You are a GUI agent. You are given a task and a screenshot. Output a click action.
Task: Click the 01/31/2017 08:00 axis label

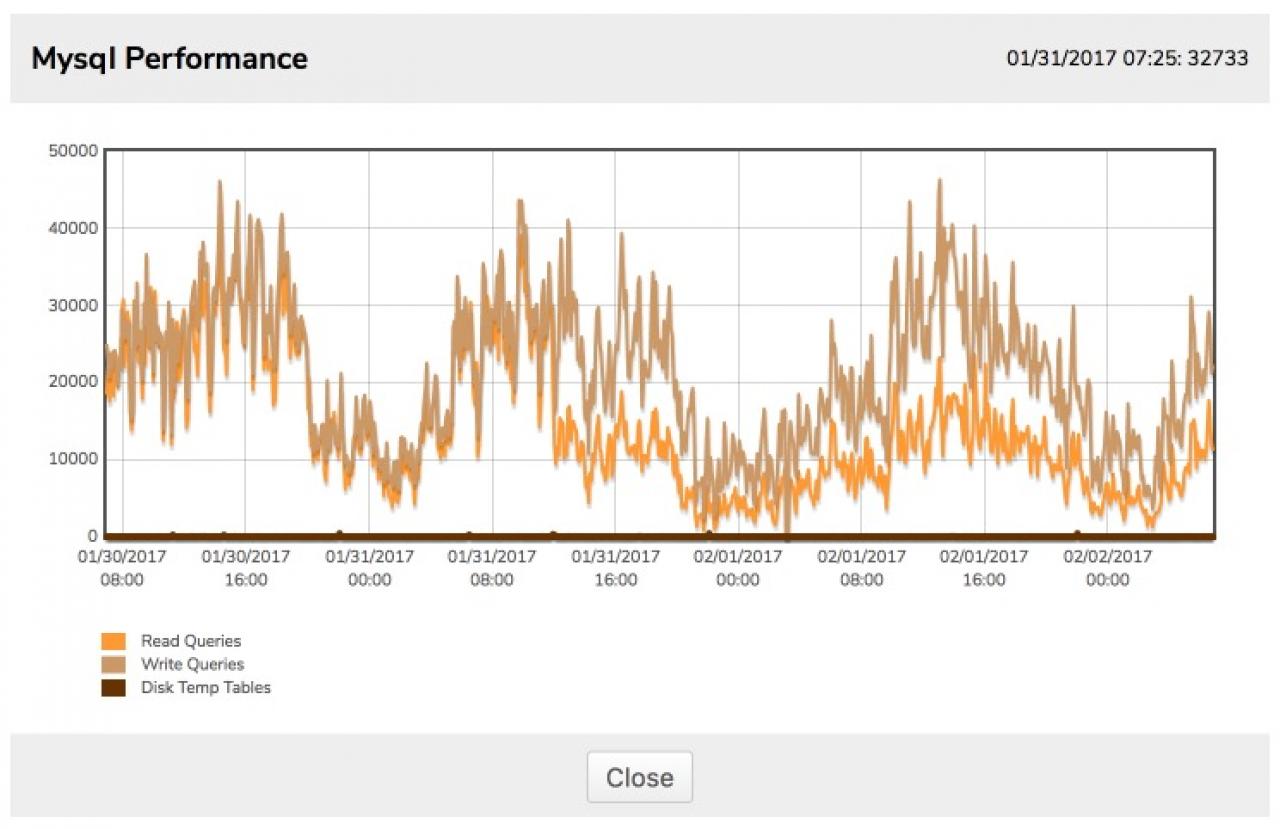coord(492,568)
